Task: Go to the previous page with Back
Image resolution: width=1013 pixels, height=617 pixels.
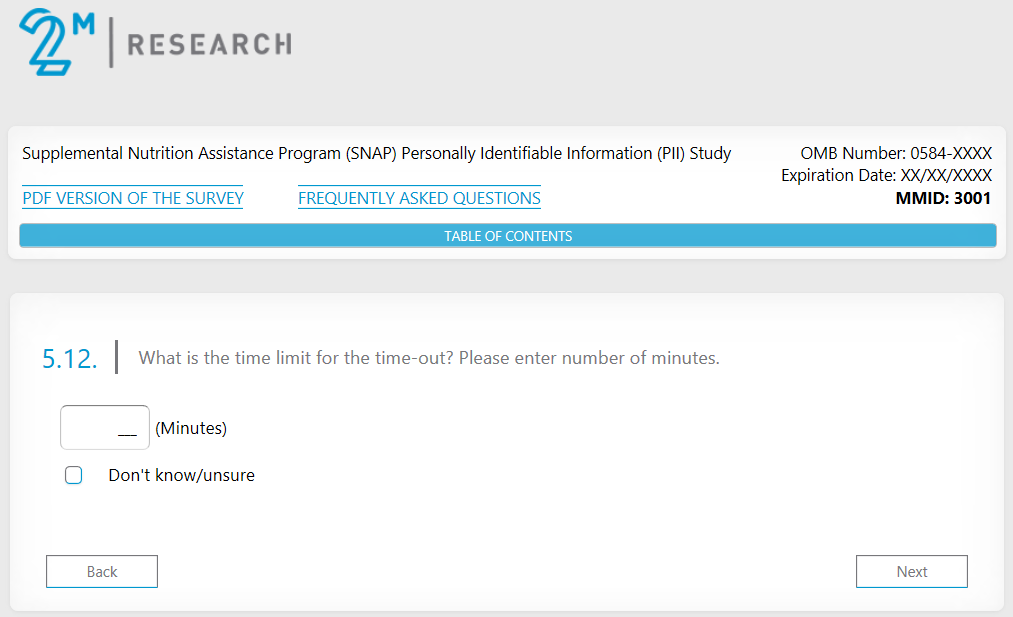Action: point(102,572)
